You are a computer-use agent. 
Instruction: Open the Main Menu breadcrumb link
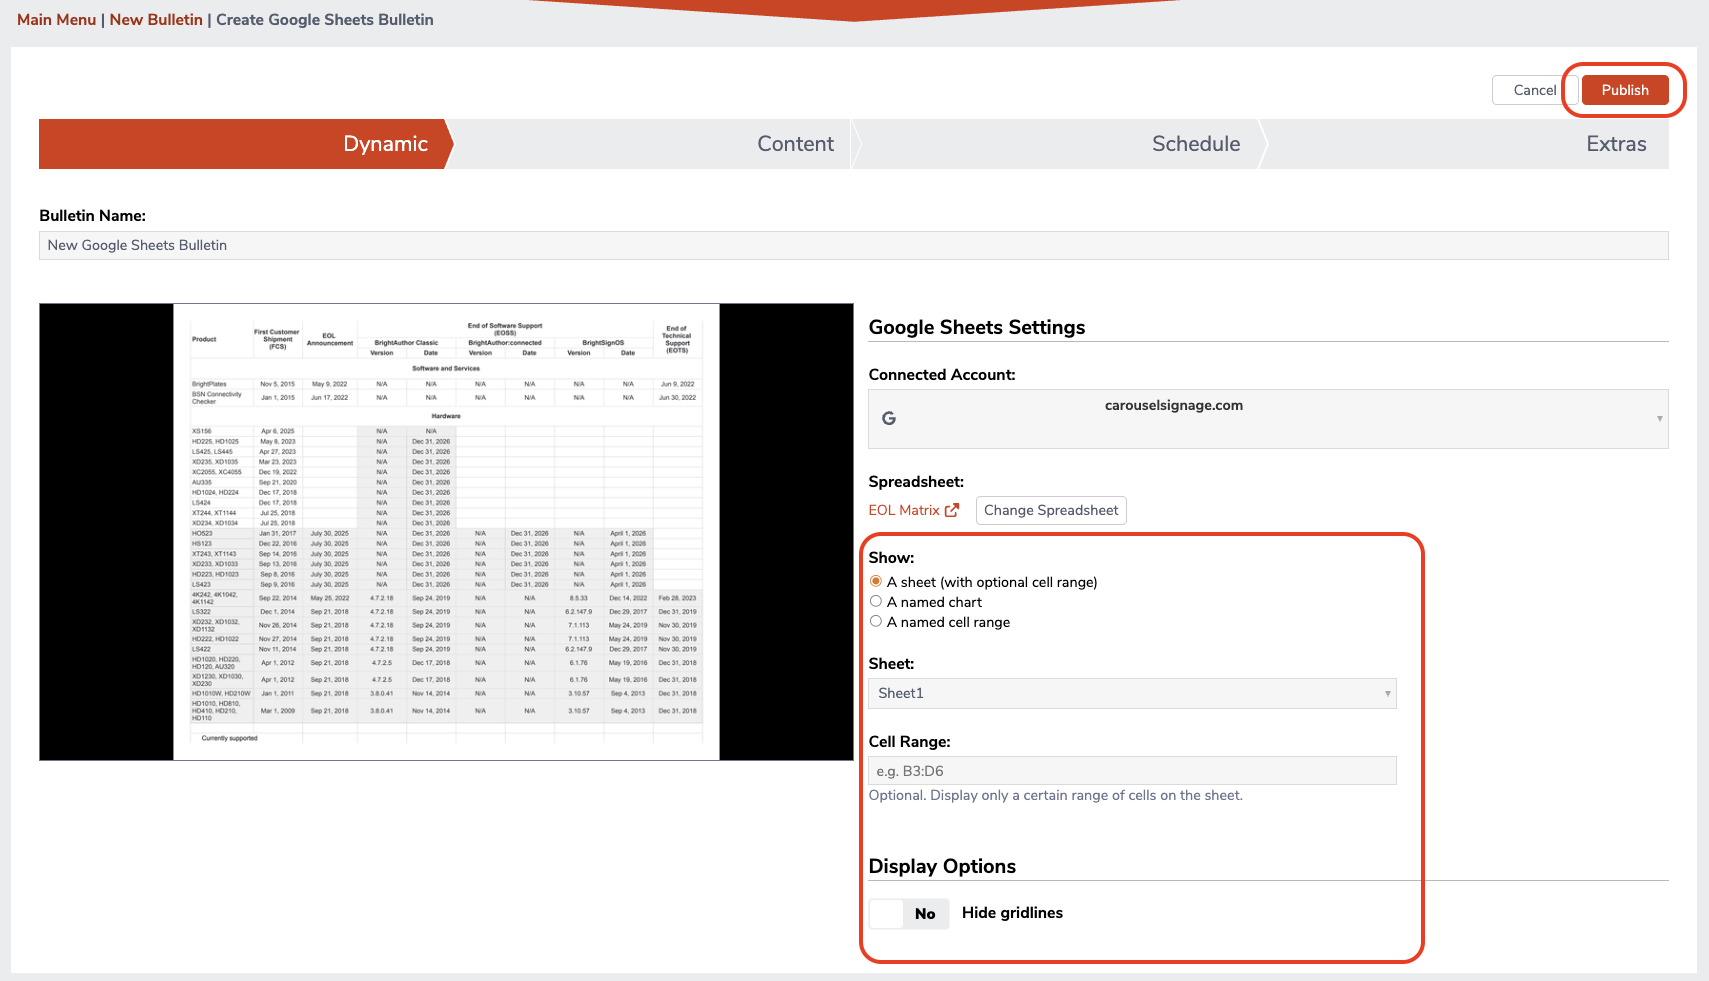56,20
